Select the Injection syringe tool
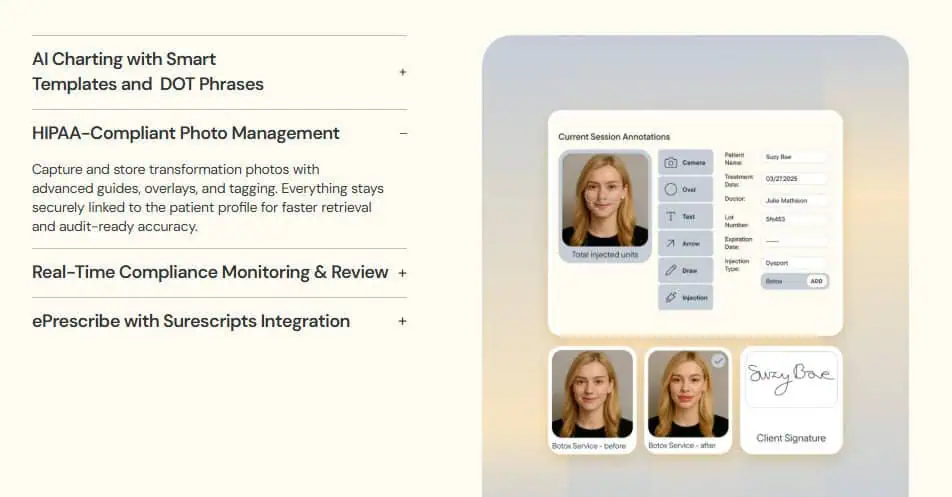The image size is (952, 497). click(x=686, y=297)
